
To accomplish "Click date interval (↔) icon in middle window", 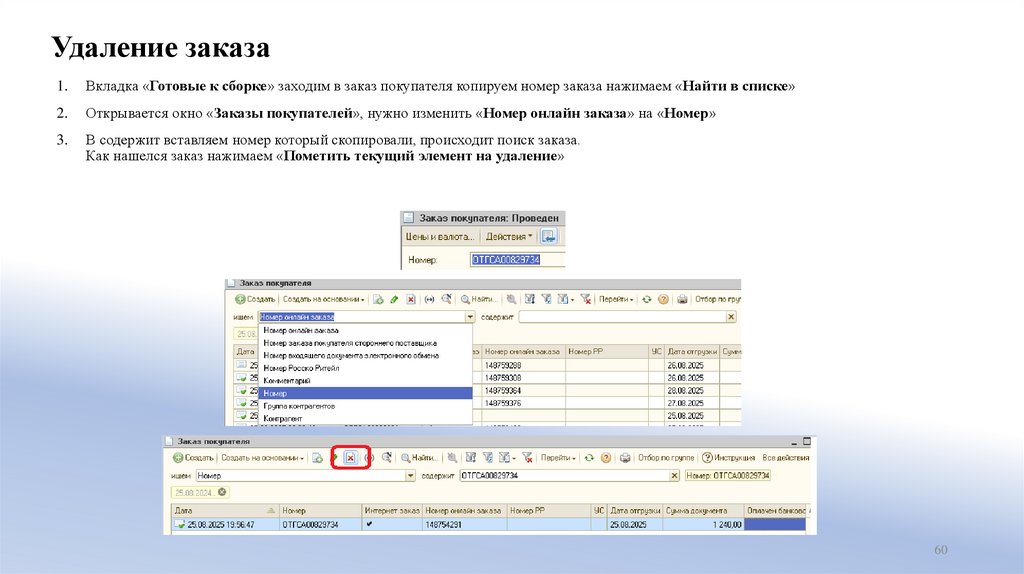I will point(429,299).
